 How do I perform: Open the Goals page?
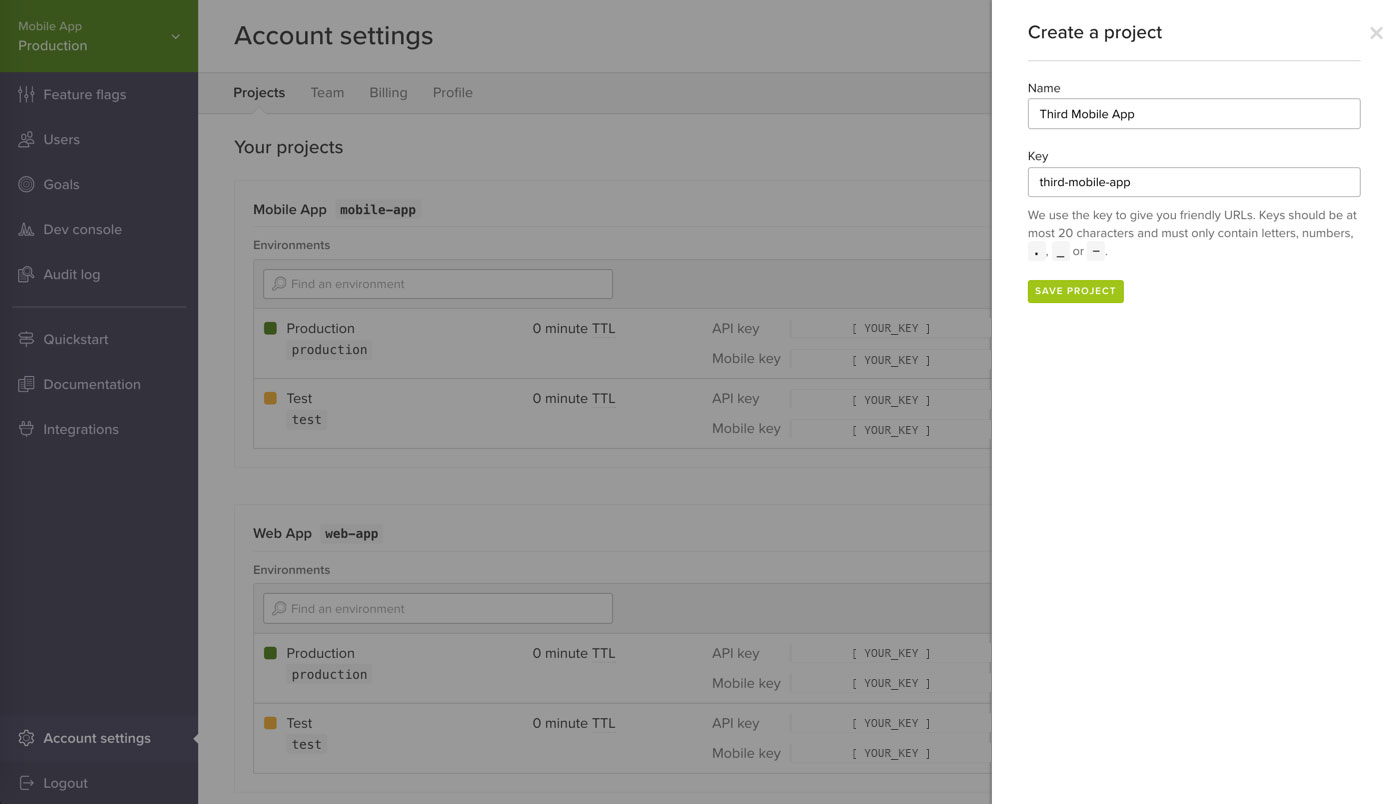point(60,184)
